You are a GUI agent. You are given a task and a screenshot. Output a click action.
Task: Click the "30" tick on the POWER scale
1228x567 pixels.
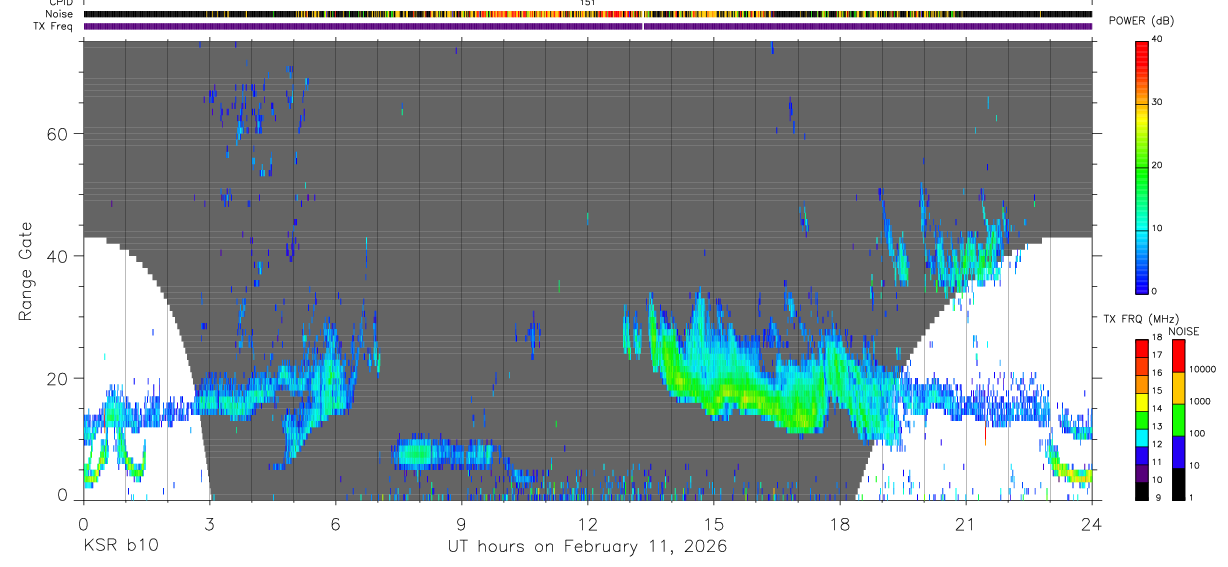(1157, 103)
